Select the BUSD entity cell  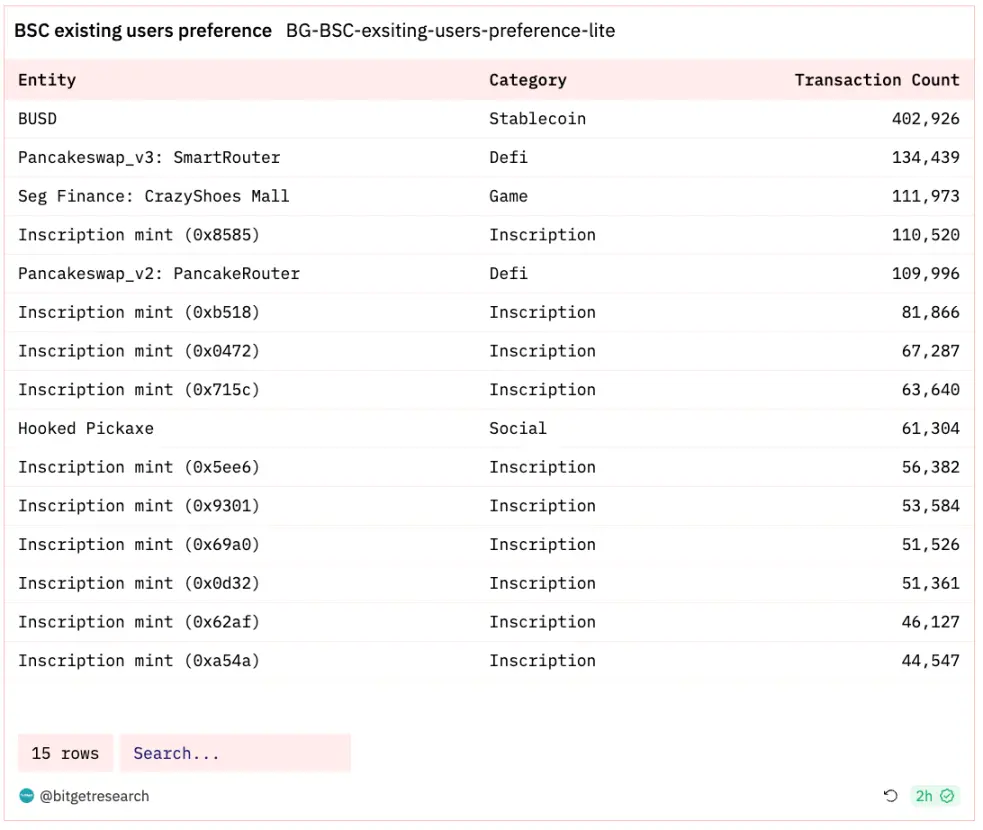coord(38,118)
